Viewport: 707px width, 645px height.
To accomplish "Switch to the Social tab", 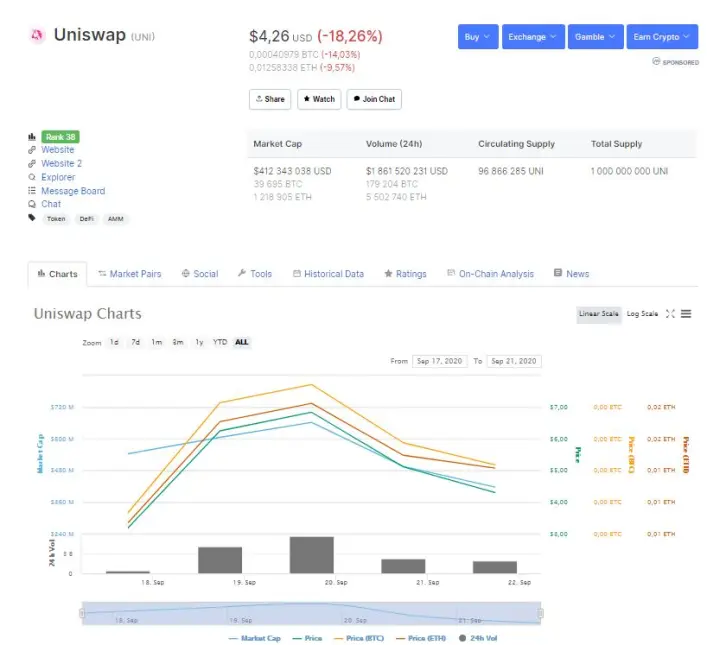I will click(200, 274).
